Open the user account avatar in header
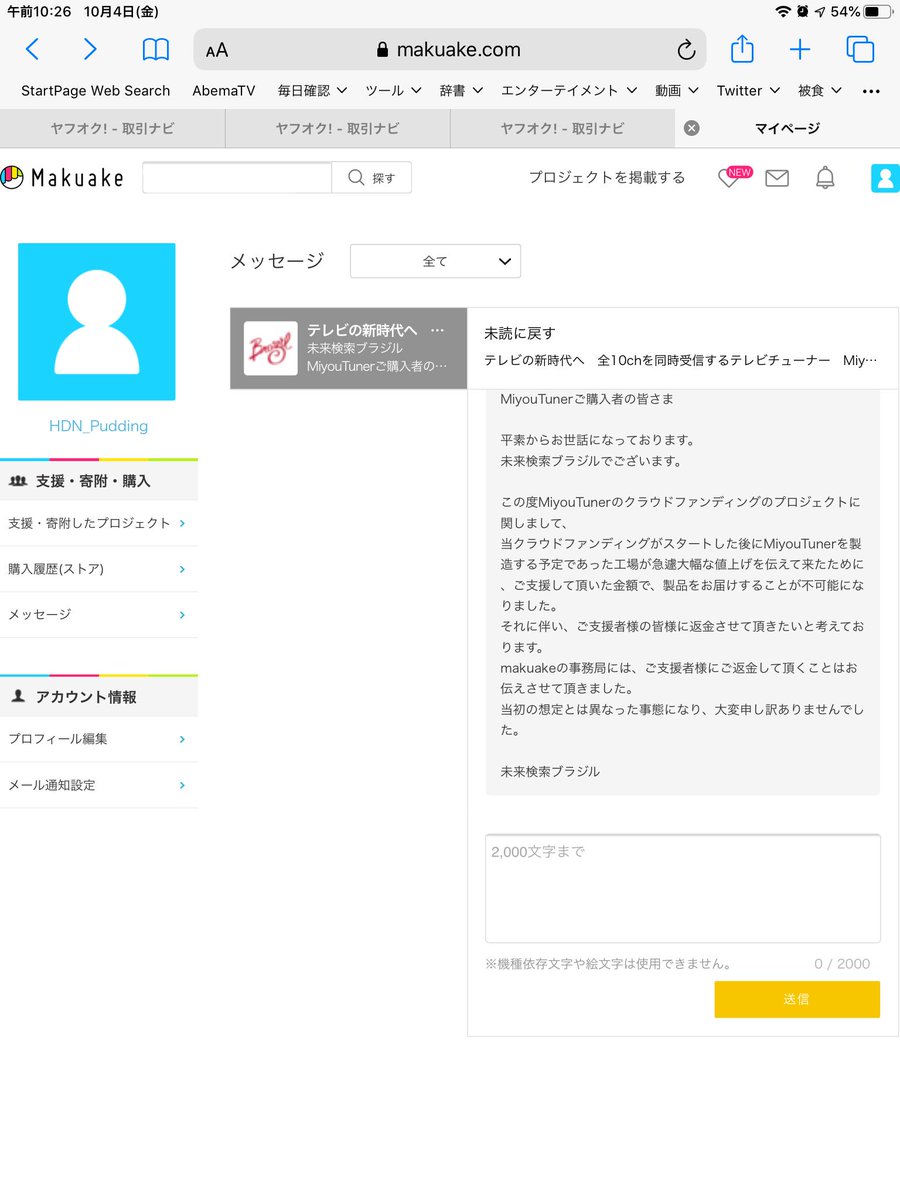Viewport: 900px width, 1200px height. pyautogui.click(x=885, y=178)
